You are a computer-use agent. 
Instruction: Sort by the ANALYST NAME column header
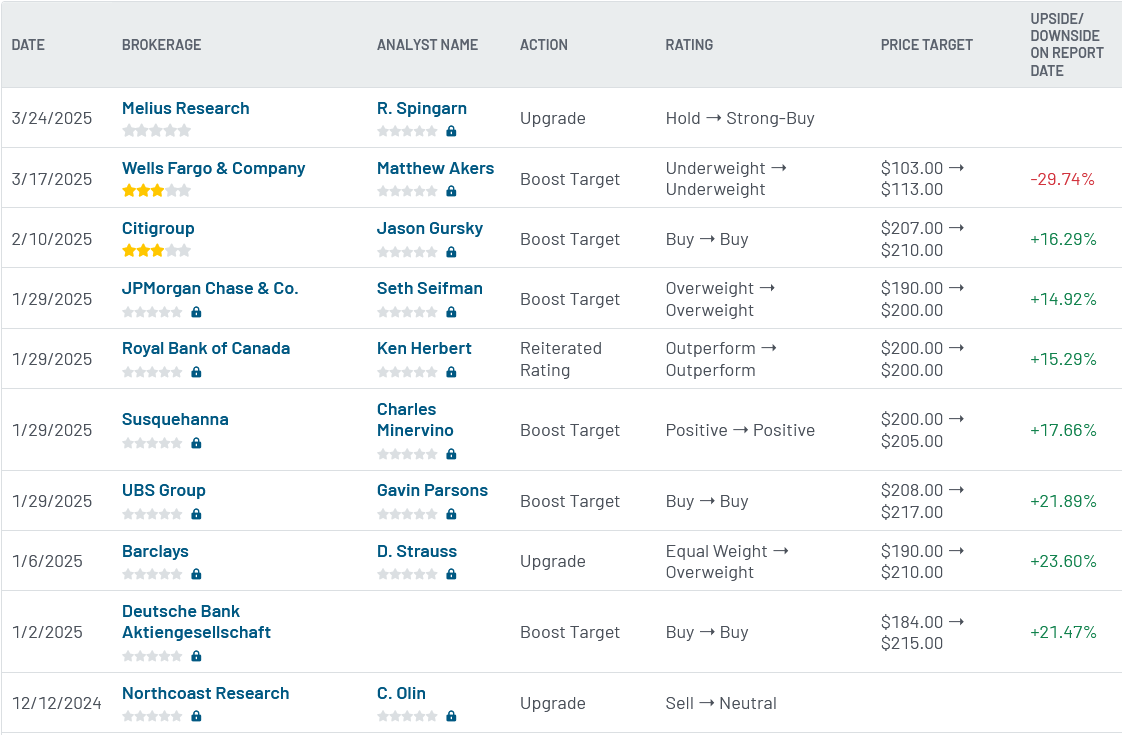pyautogui.click(x=427, y=44)
